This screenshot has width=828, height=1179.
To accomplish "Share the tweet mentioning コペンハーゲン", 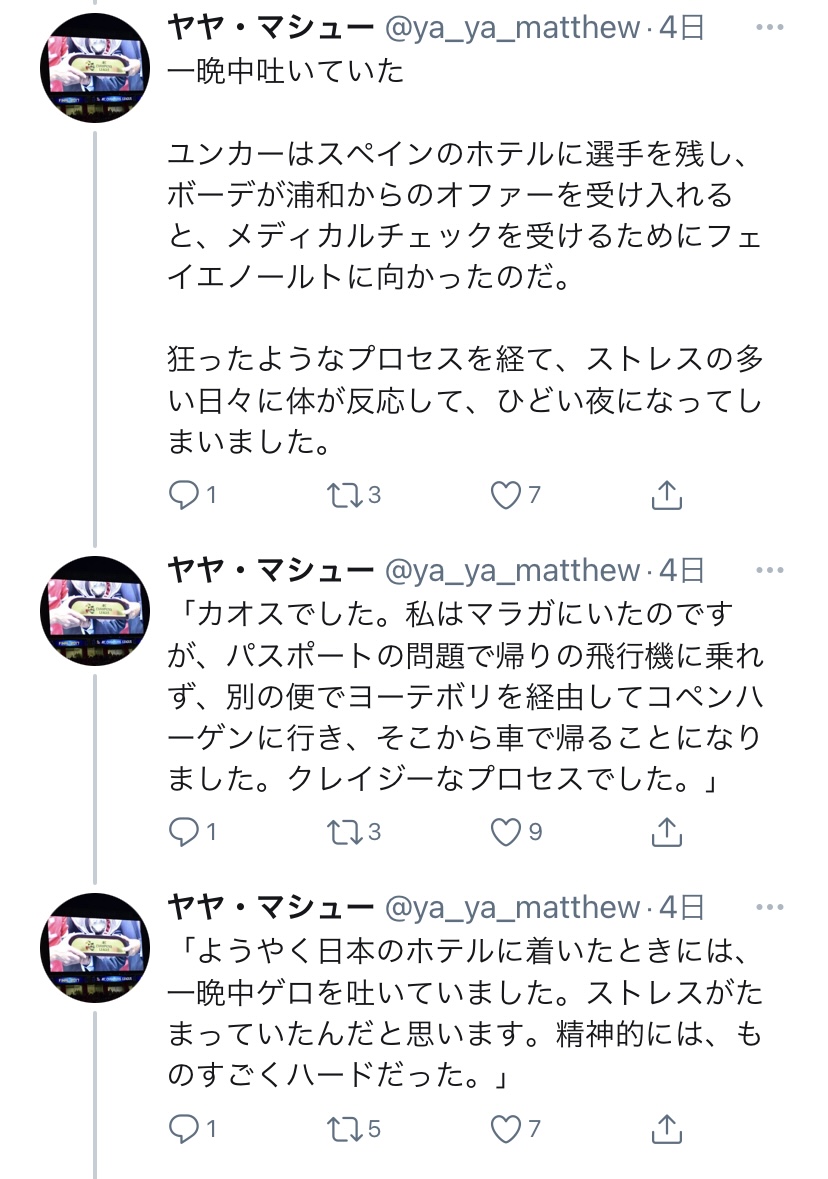I will click(666, 831).
